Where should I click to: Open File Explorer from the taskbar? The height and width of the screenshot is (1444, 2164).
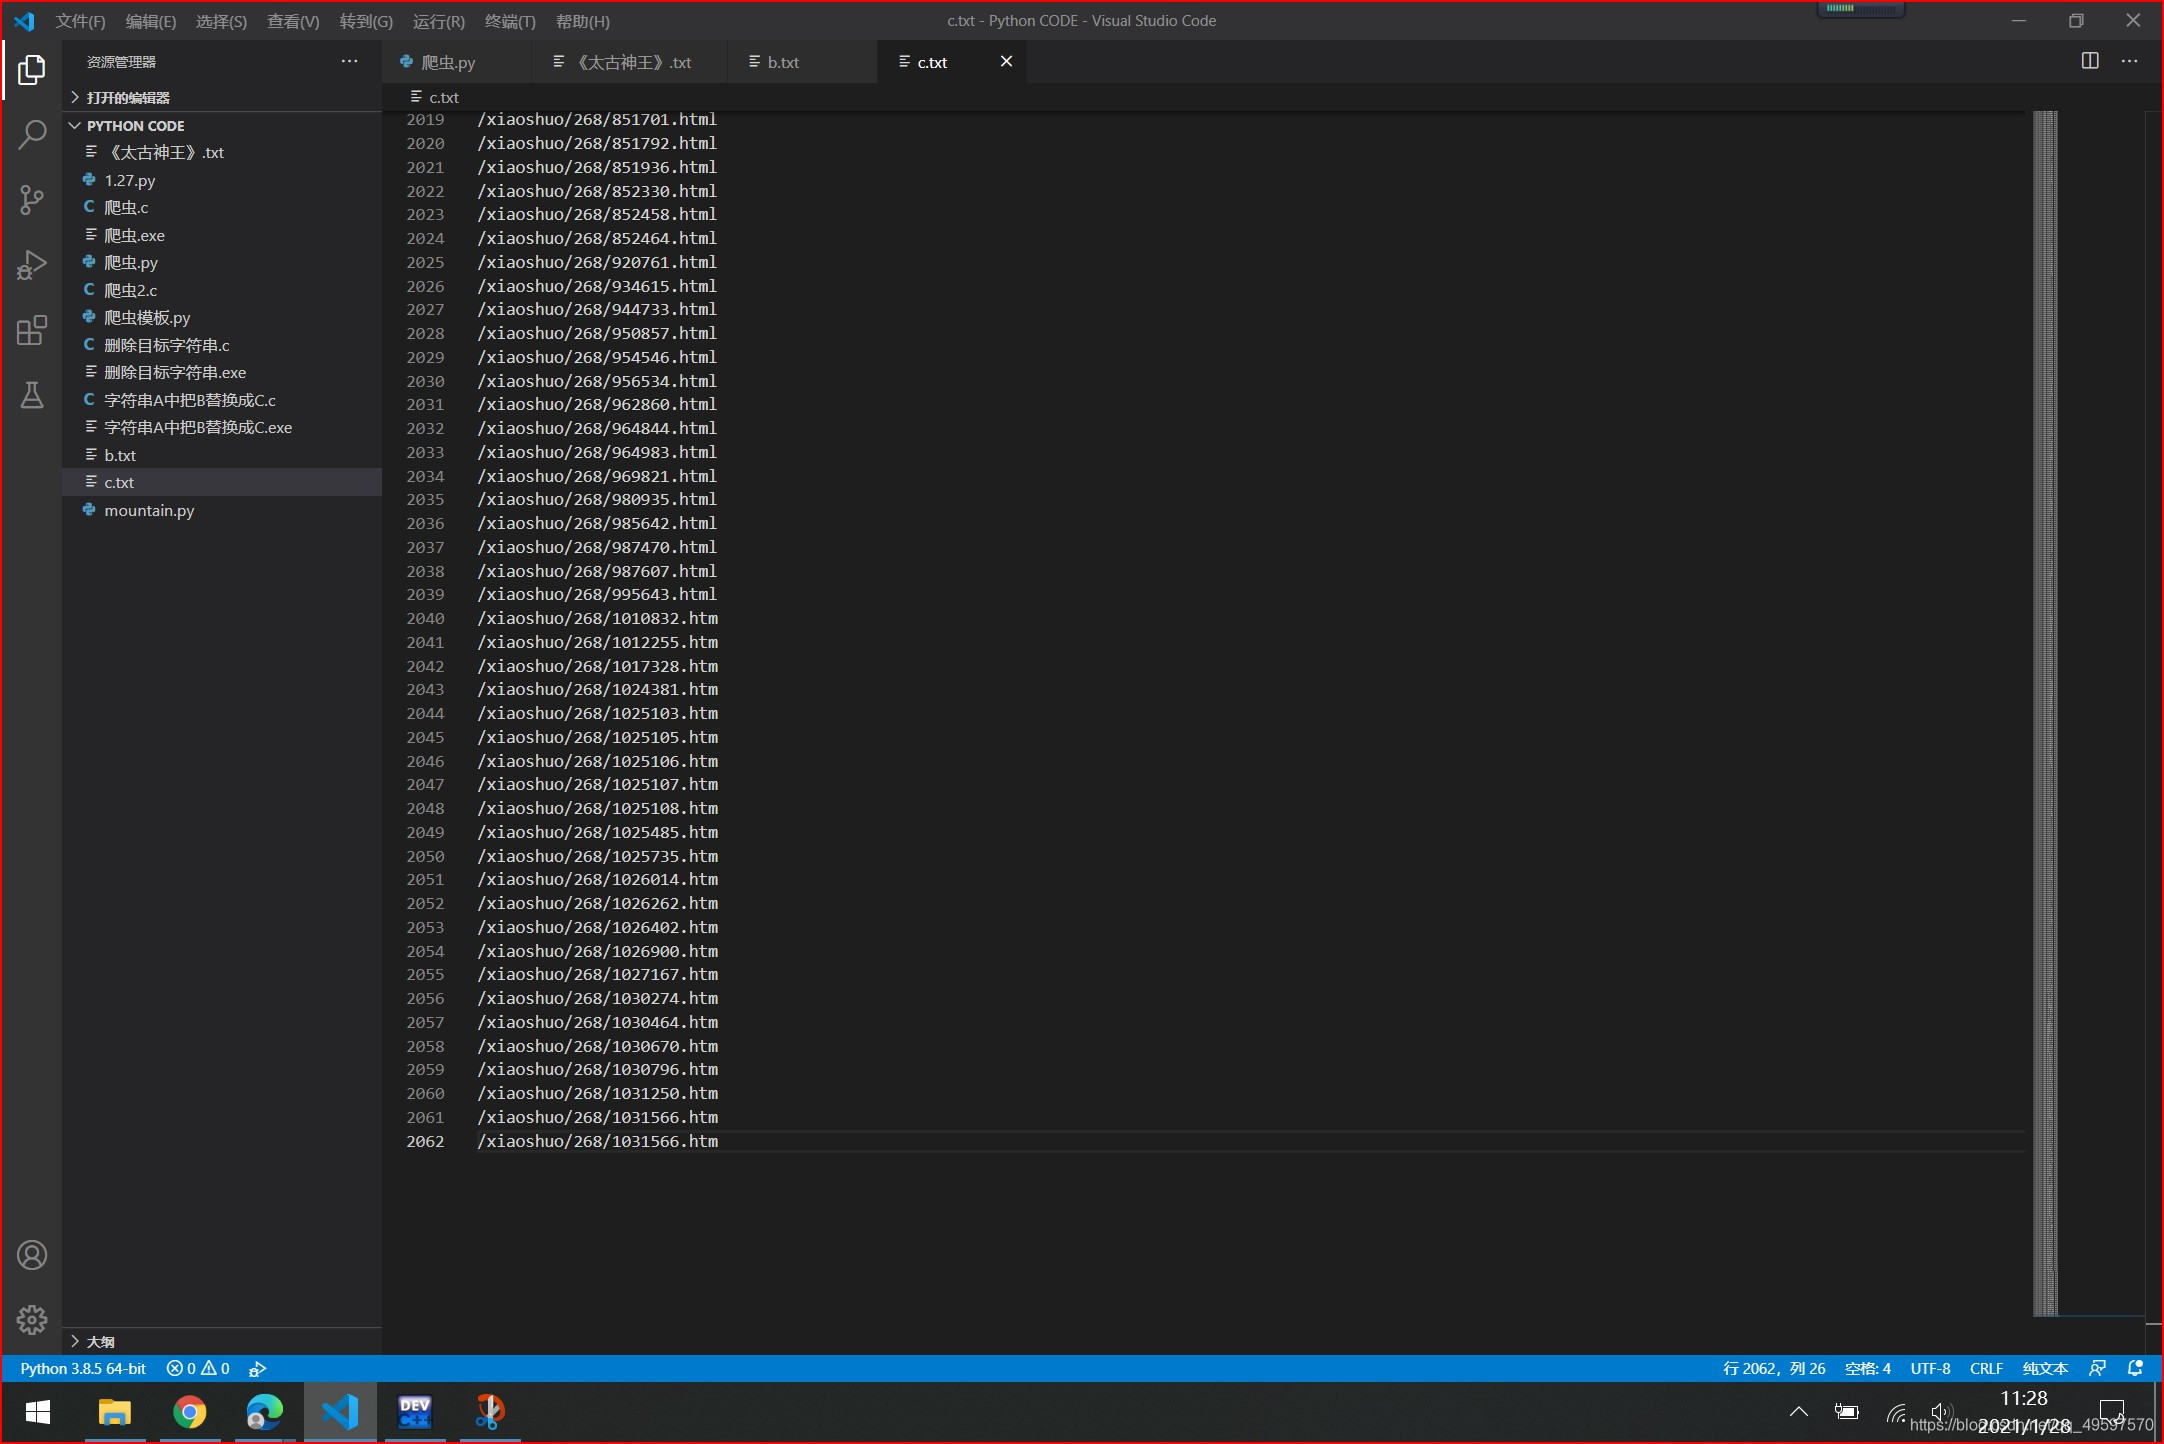(x=115, y=1412)
